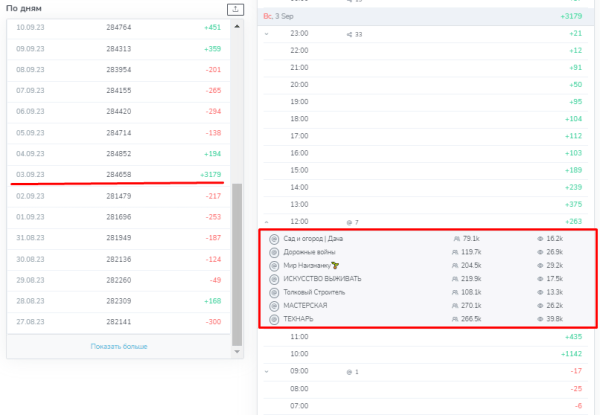Click the avatar icon beside ТЕХНАРЬ
600x415 pixels.
pos(275,318)
